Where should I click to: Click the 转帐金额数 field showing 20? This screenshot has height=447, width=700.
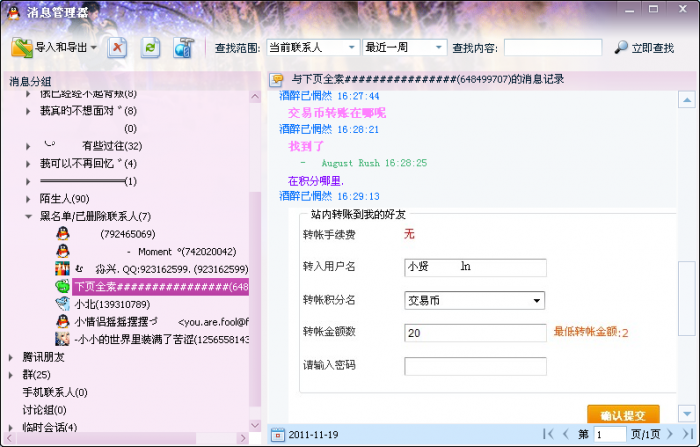(x=475, y=333)
